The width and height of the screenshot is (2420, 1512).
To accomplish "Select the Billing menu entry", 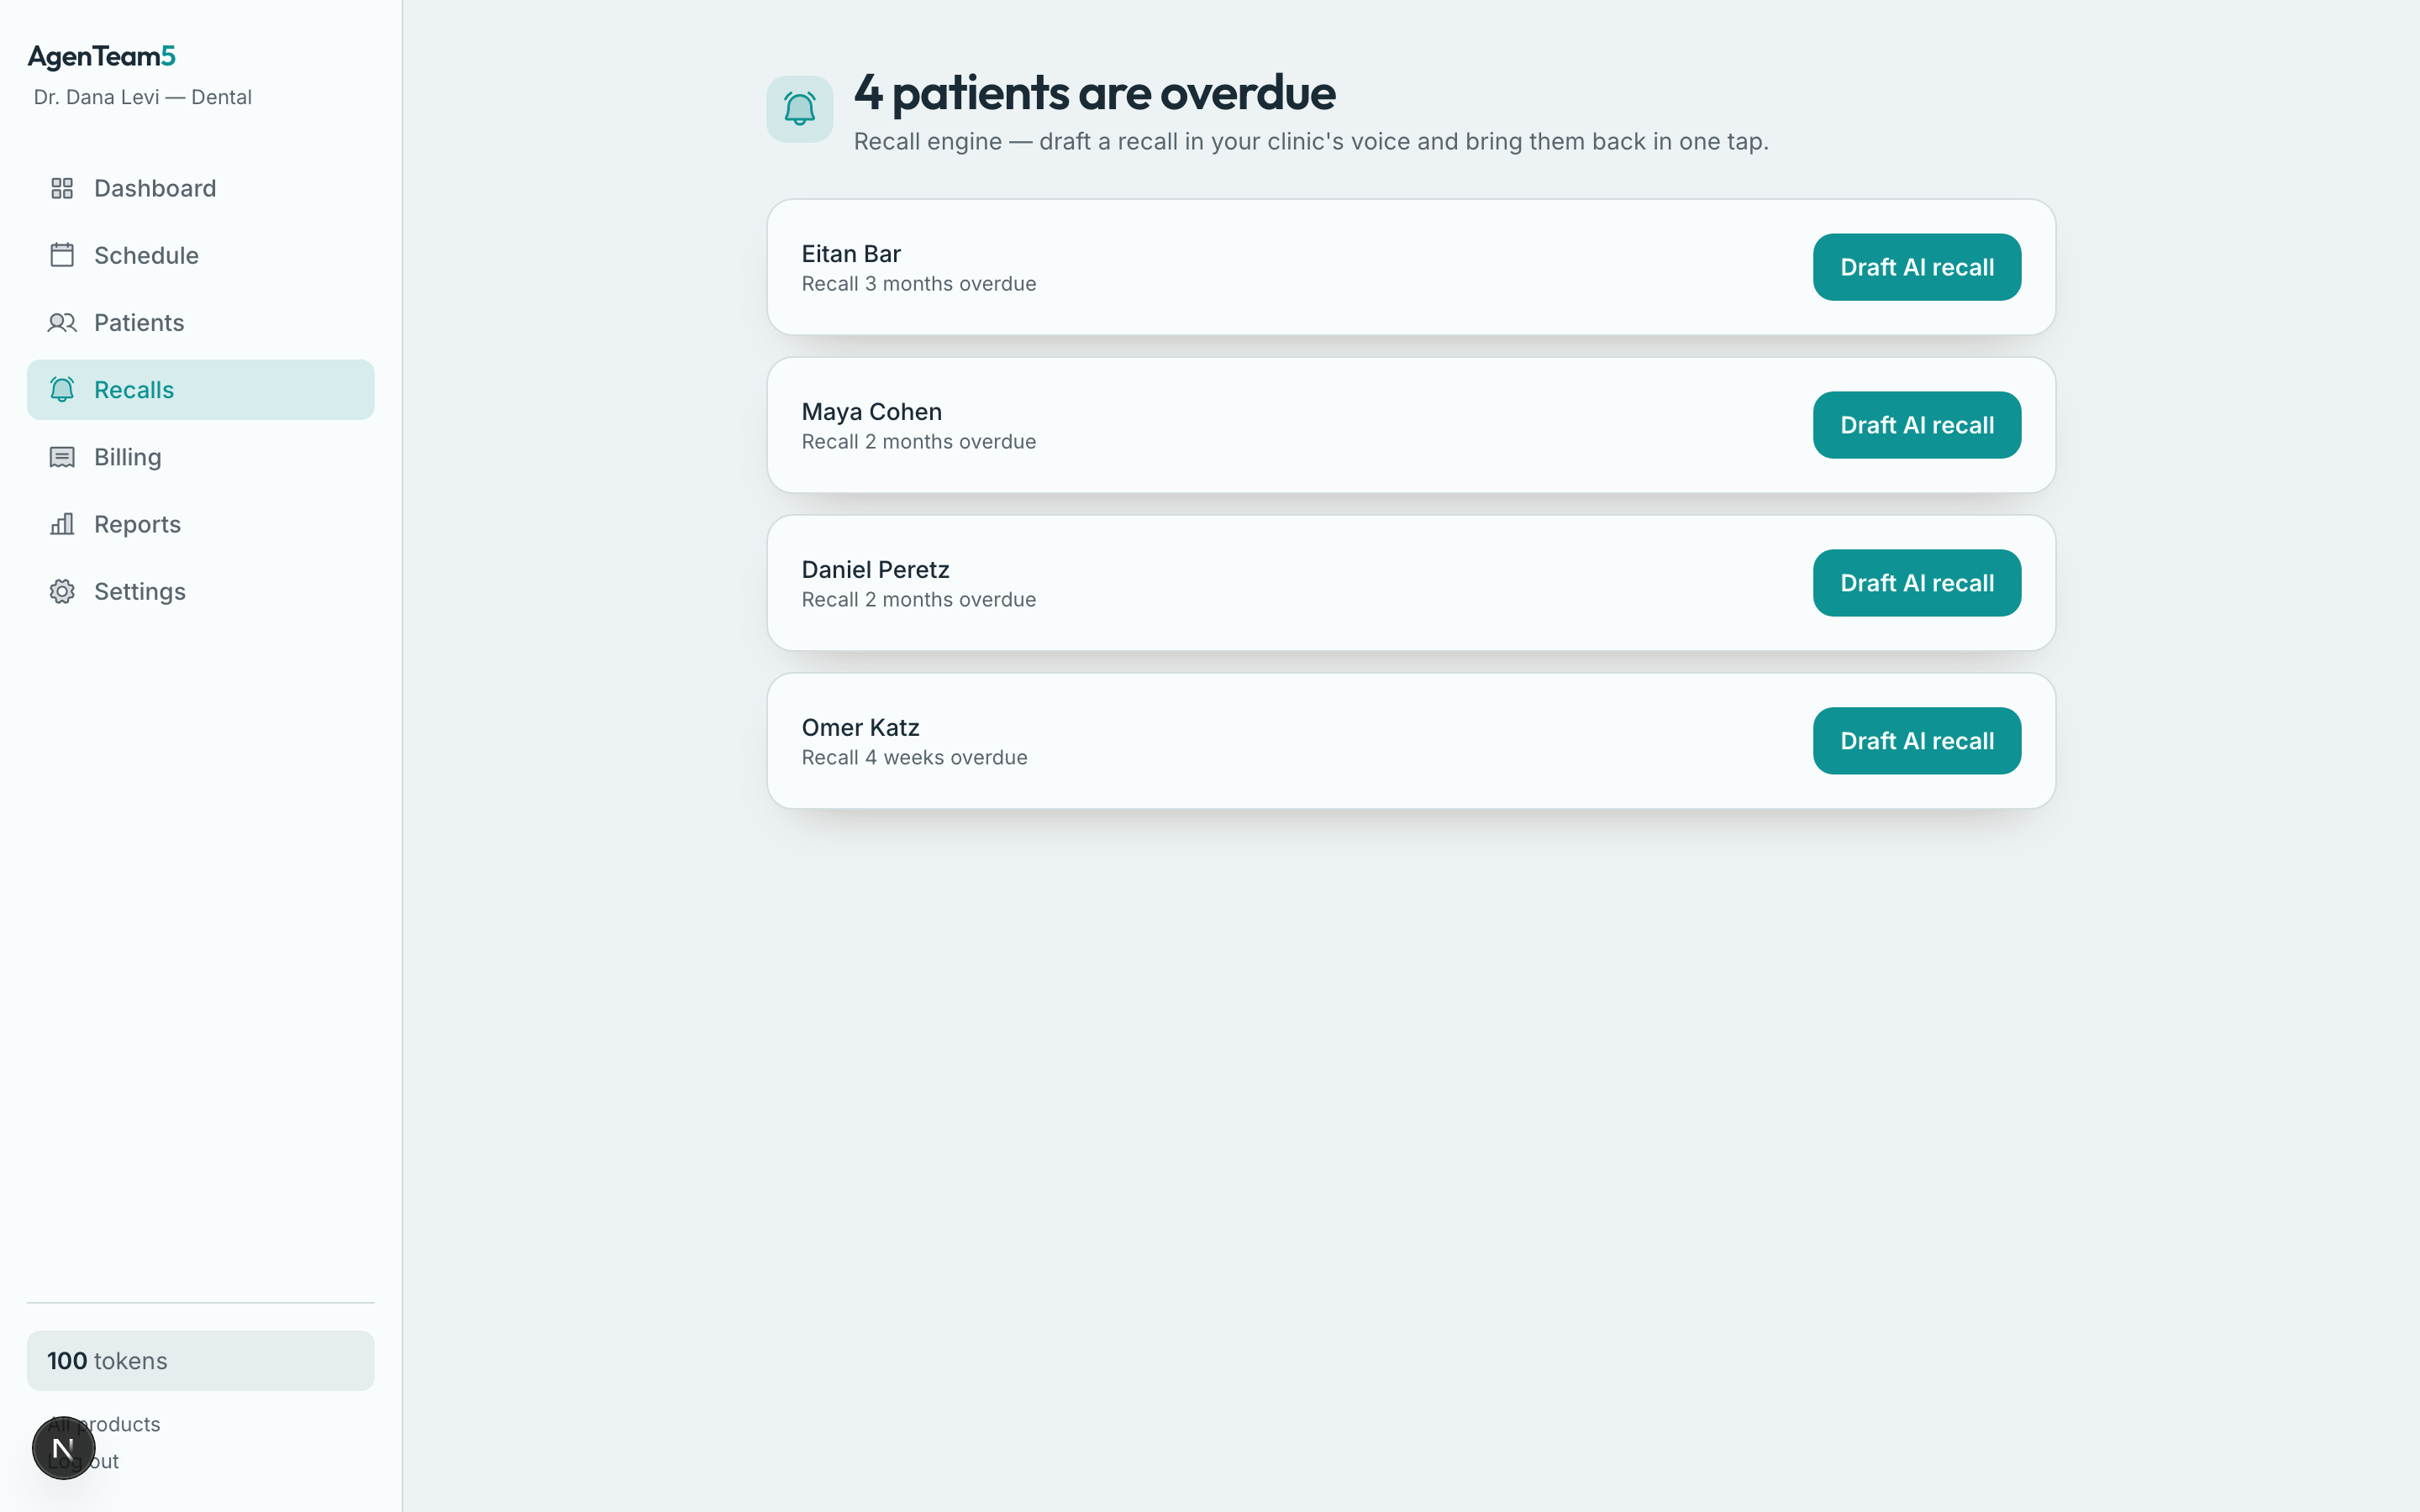I will point(201,457).
